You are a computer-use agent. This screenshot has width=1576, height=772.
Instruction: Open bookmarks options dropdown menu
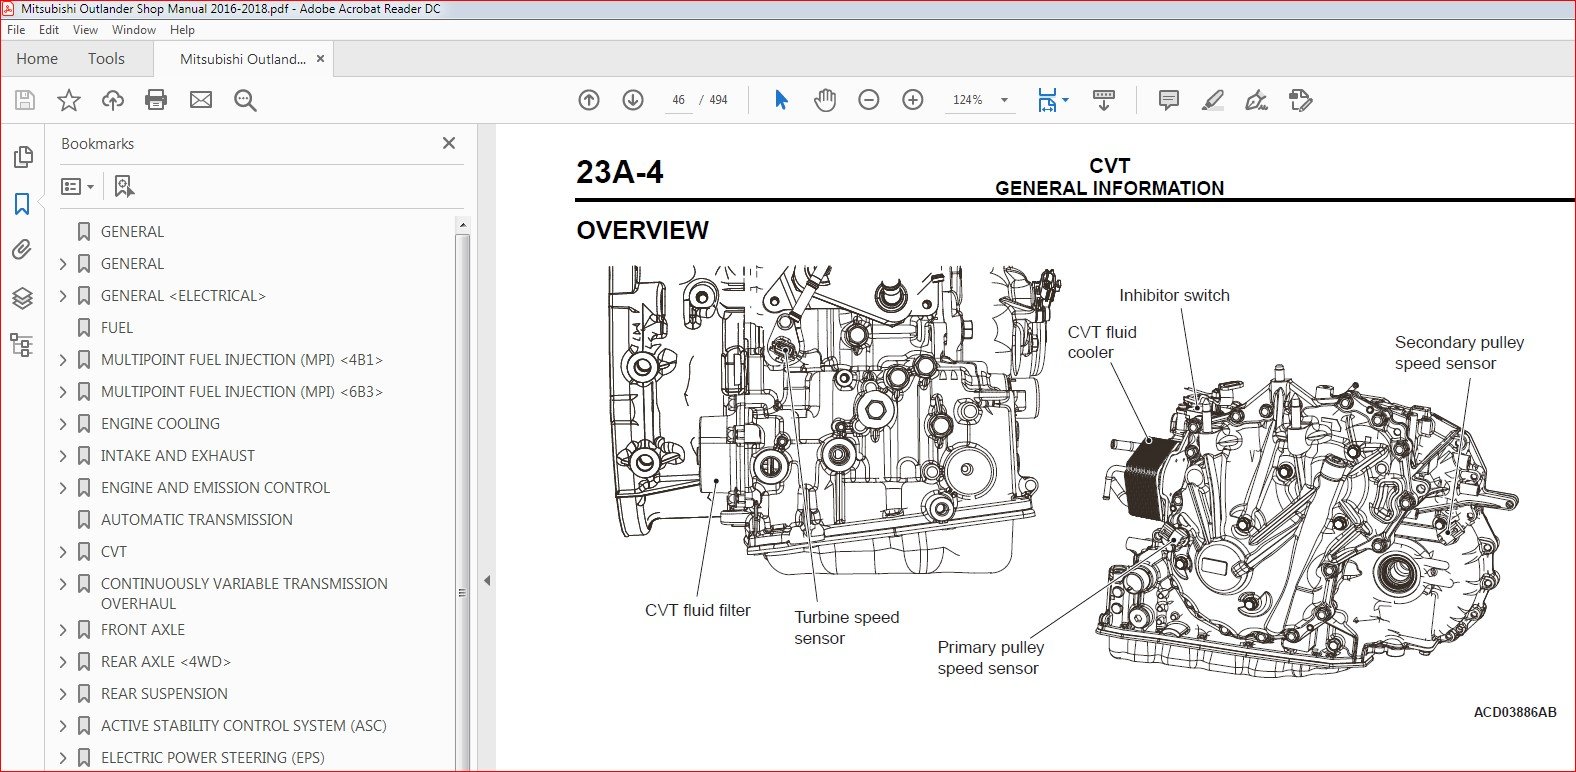(77, 186)
